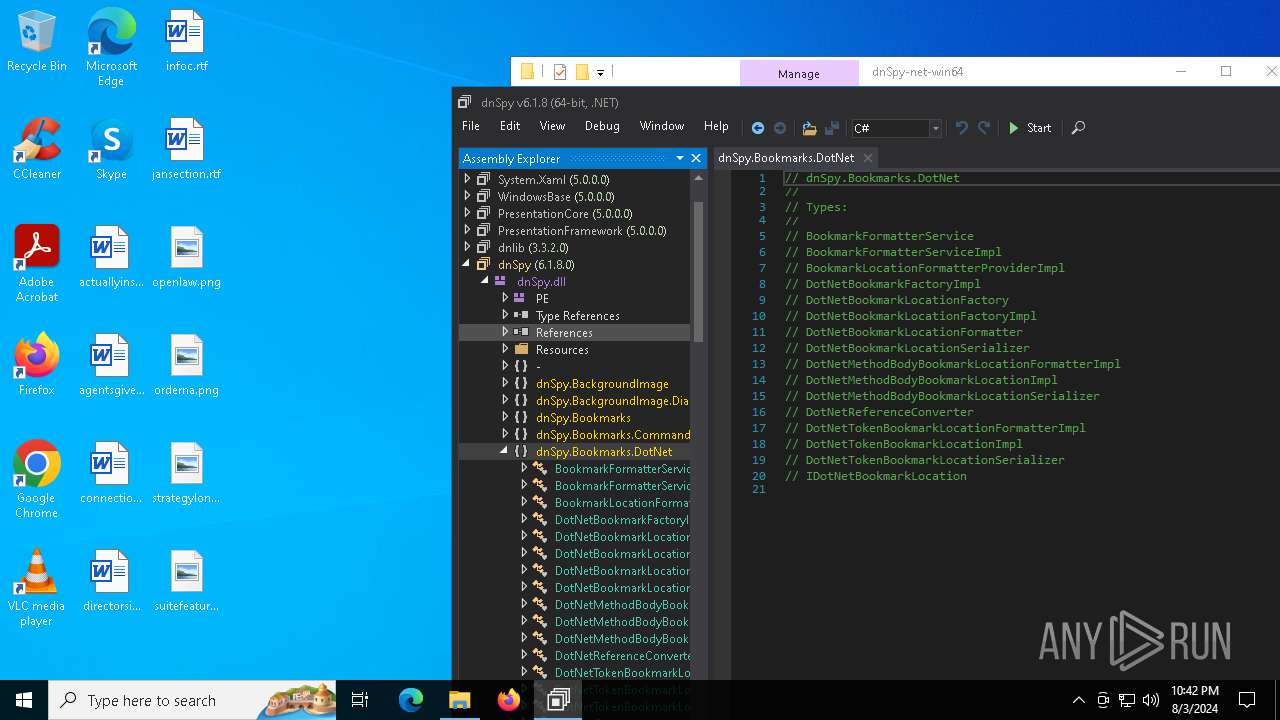Screen dimensions: 1280x720
Task: Click the taskbar search box
Action: [x=192, y=700]
